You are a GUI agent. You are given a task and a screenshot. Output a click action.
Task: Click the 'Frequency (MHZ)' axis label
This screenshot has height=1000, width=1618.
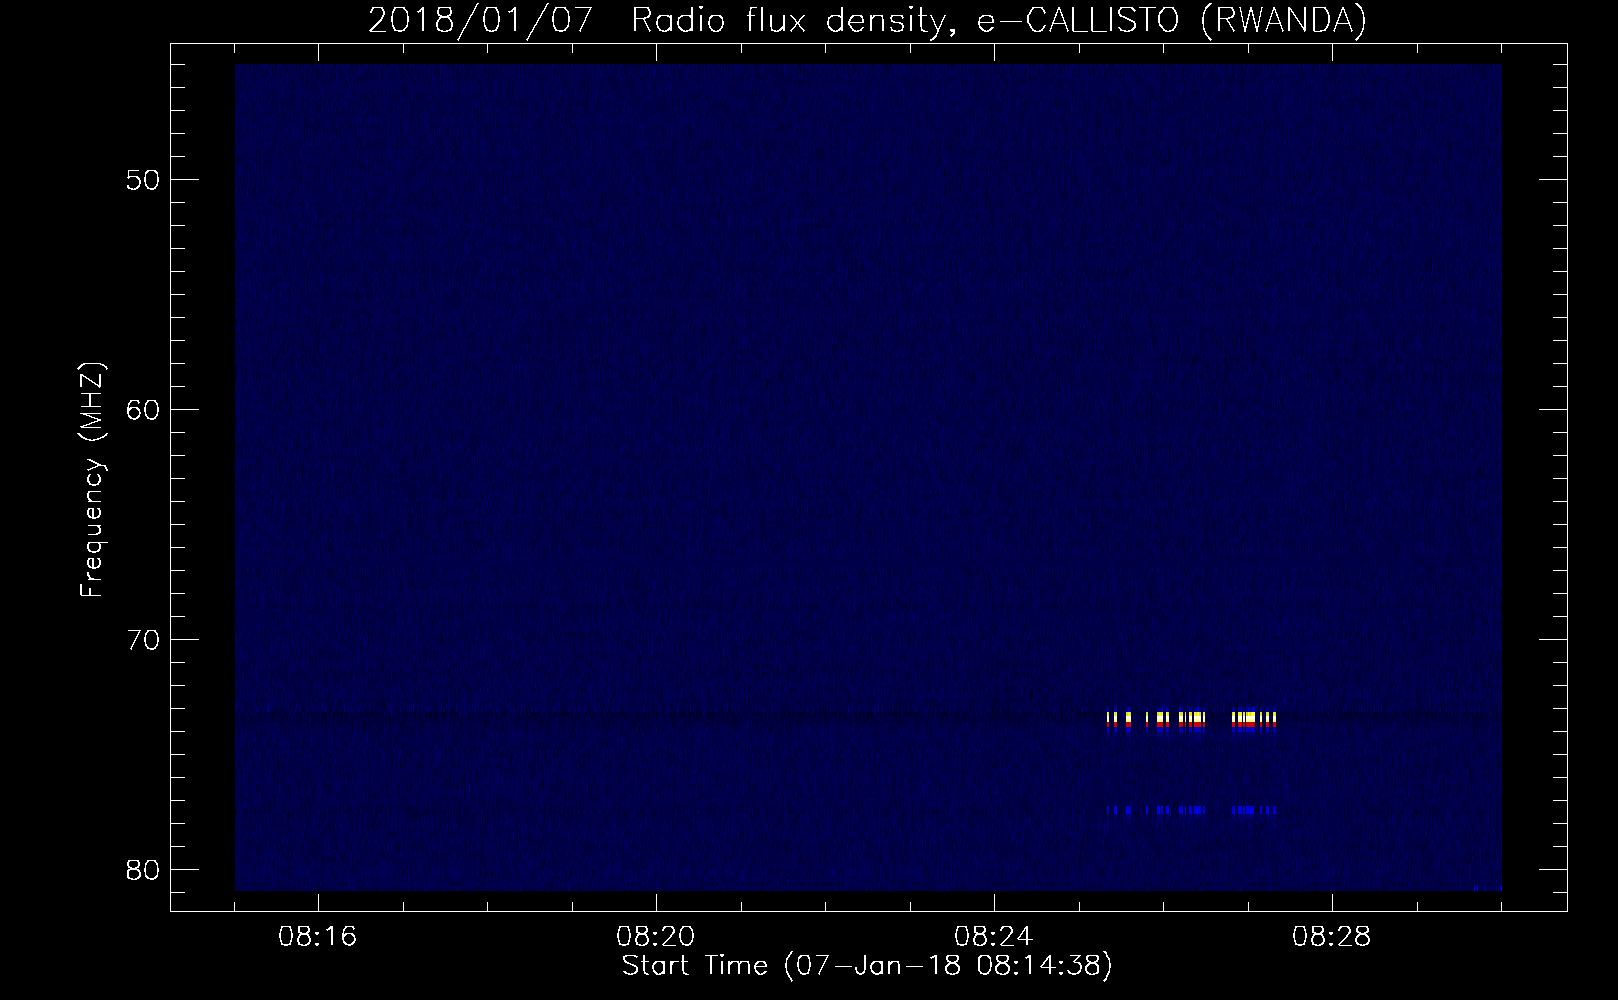(x=92, y=480)
